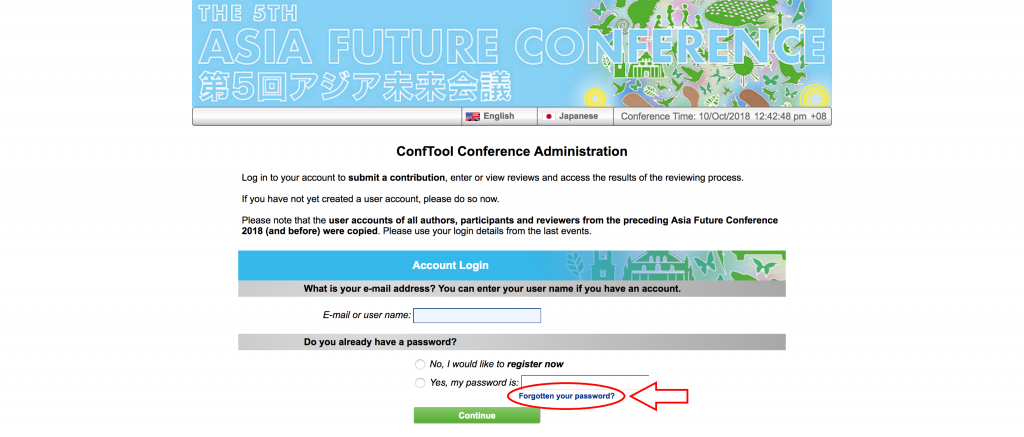
Task: Click into the password input field
Action: tap(585, 381)
